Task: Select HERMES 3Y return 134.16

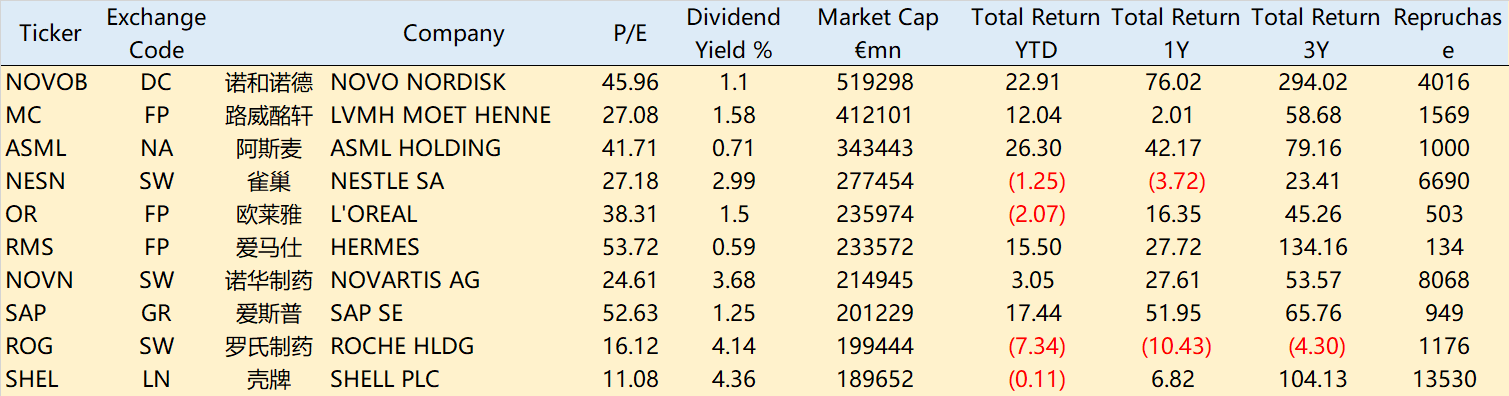Action: [x=1315, y=247]
